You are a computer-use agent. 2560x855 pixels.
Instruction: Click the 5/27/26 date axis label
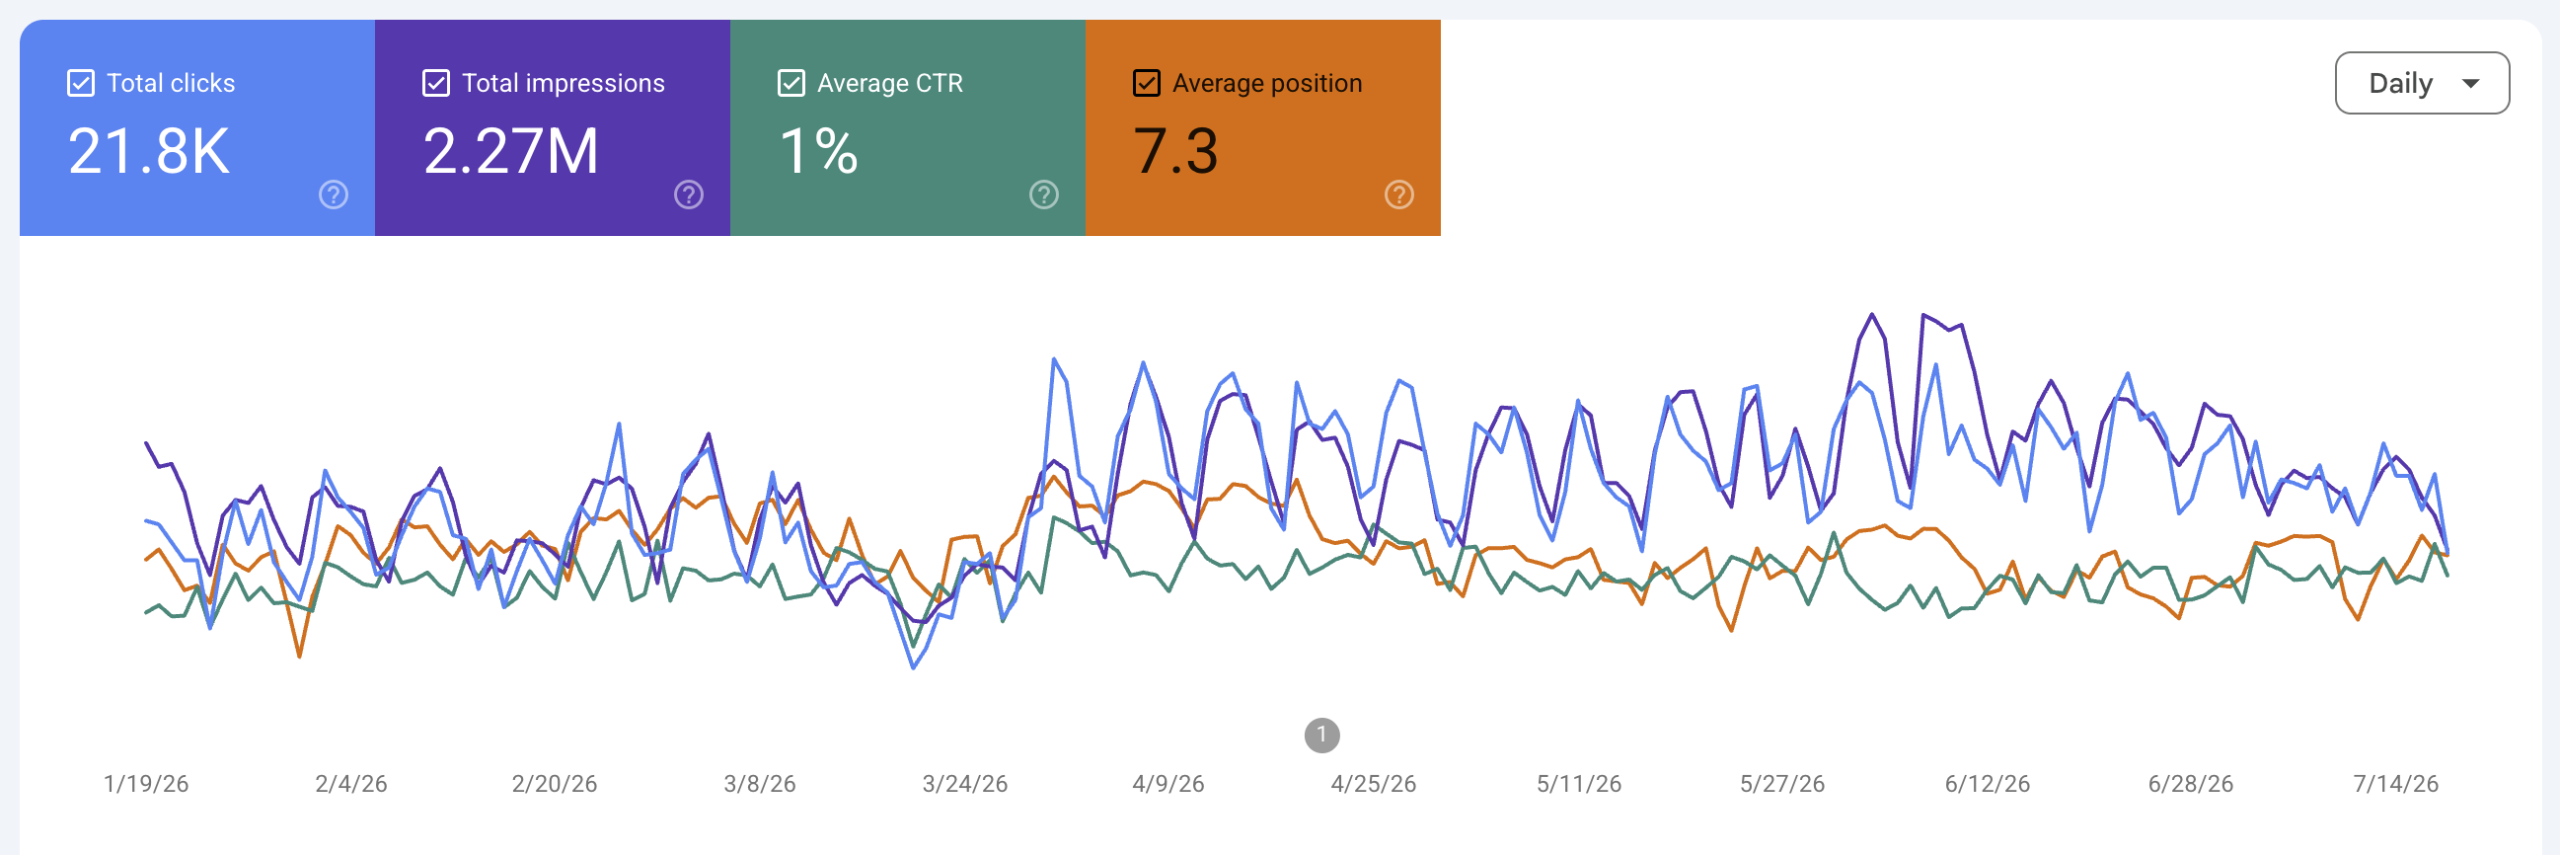coord(1782,784)
